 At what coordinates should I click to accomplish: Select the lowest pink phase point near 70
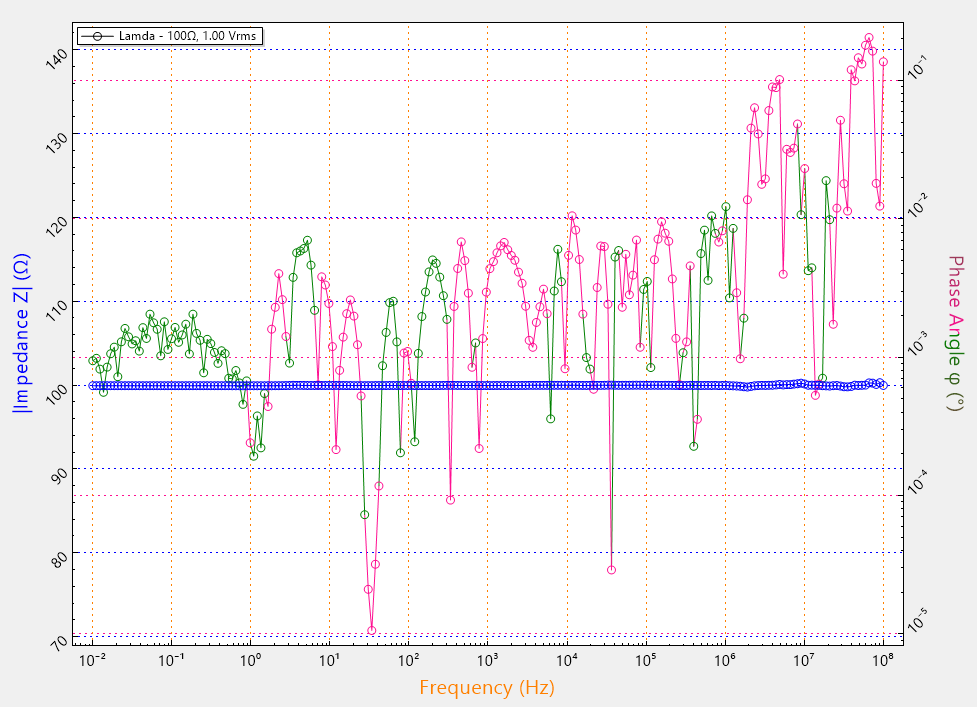[371, 630]
